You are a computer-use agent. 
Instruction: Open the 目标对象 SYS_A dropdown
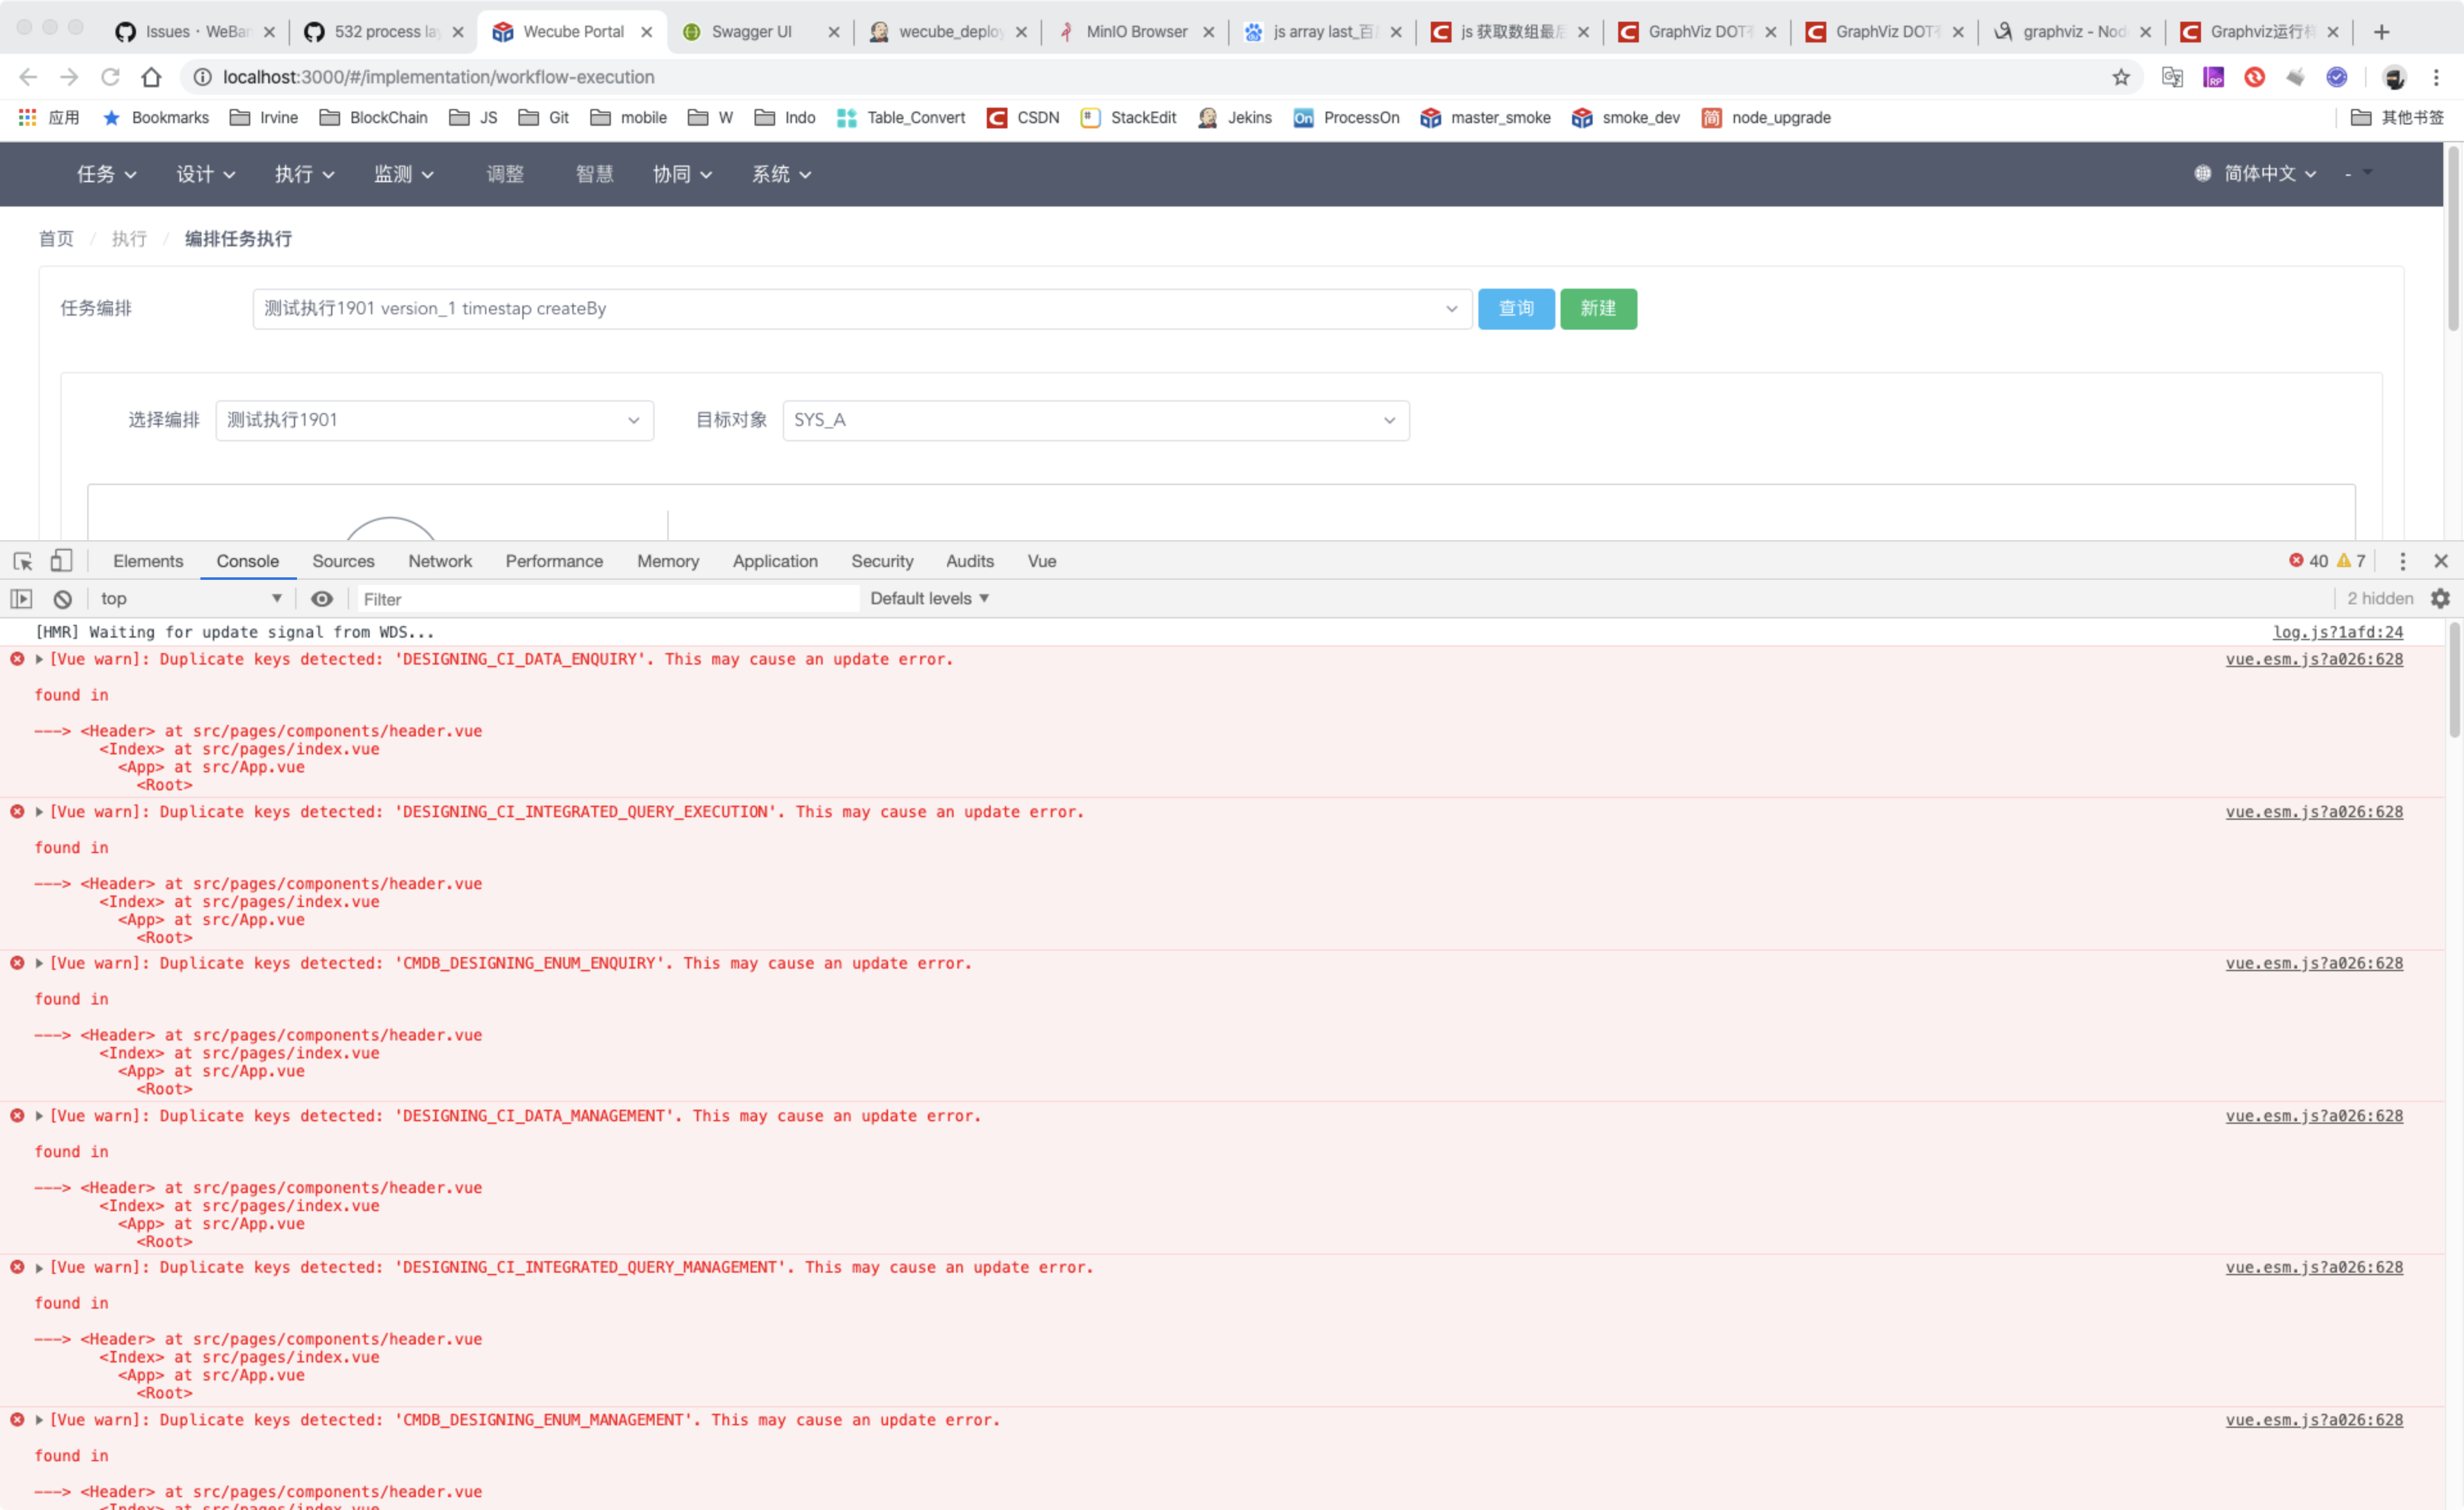(x=1096, y=420)
